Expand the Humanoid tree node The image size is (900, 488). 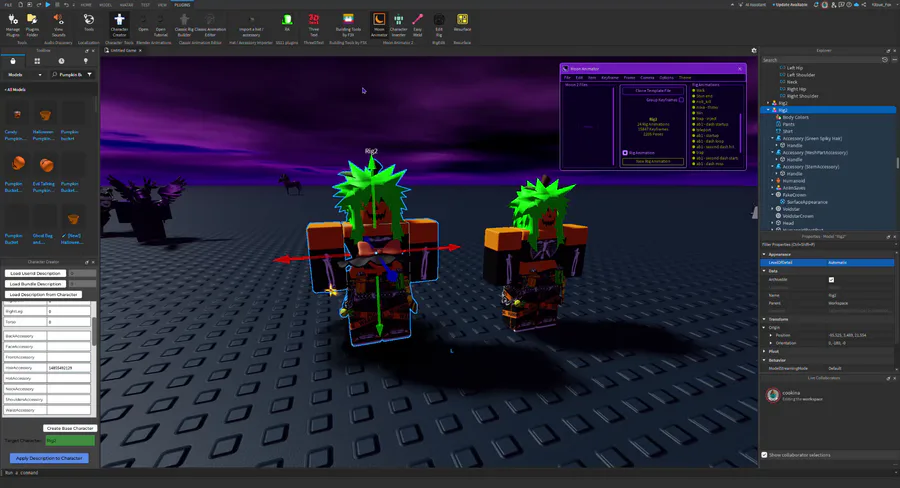[773, 181]
